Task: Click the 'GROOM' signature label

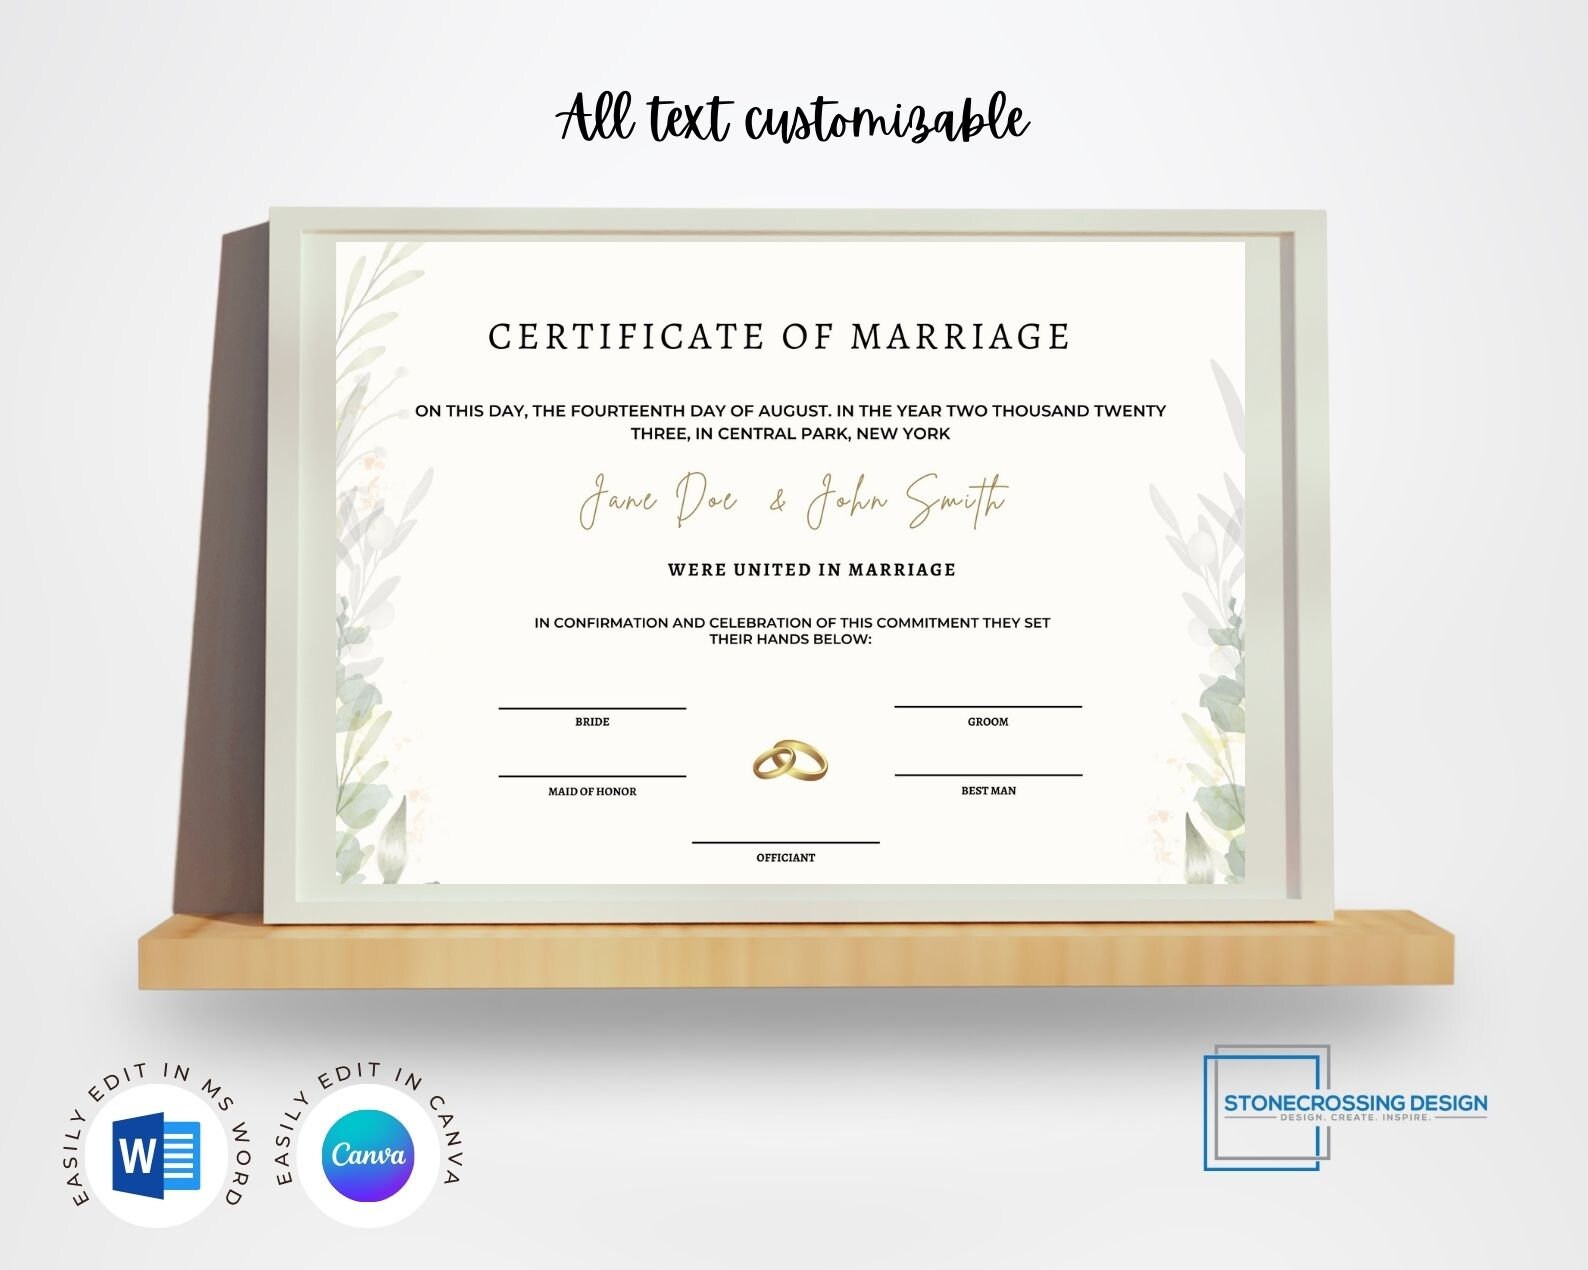Action: (x=988, y=722)
